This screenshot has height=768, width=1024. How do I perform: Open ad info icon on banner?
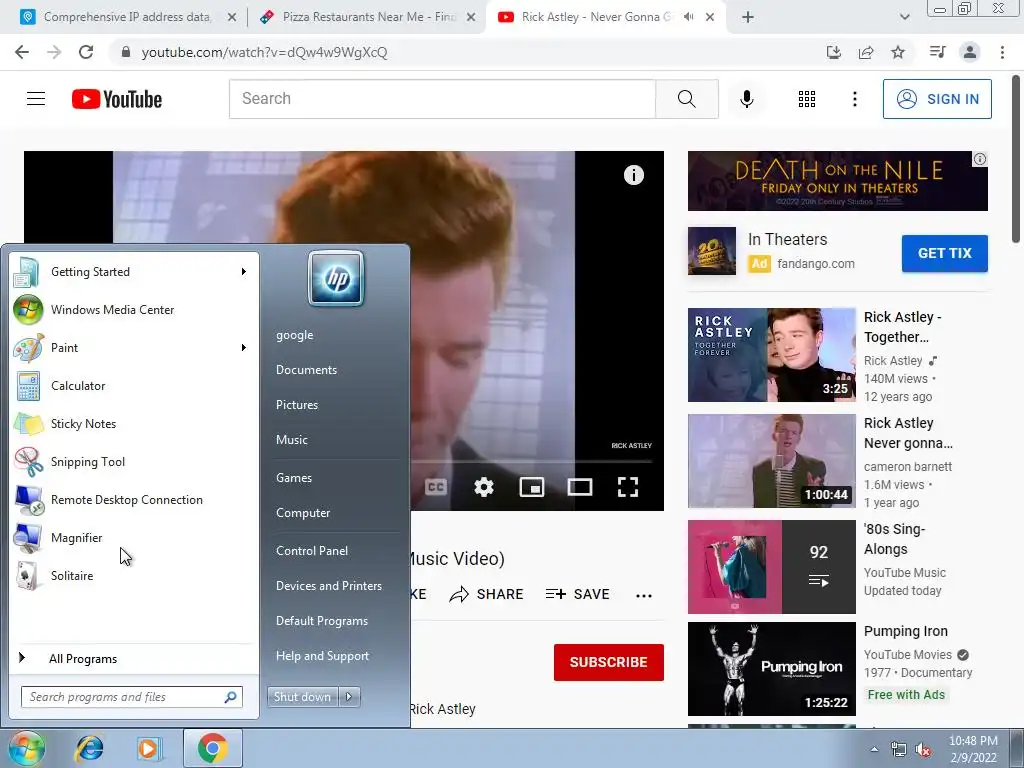[x=980, y=159]
